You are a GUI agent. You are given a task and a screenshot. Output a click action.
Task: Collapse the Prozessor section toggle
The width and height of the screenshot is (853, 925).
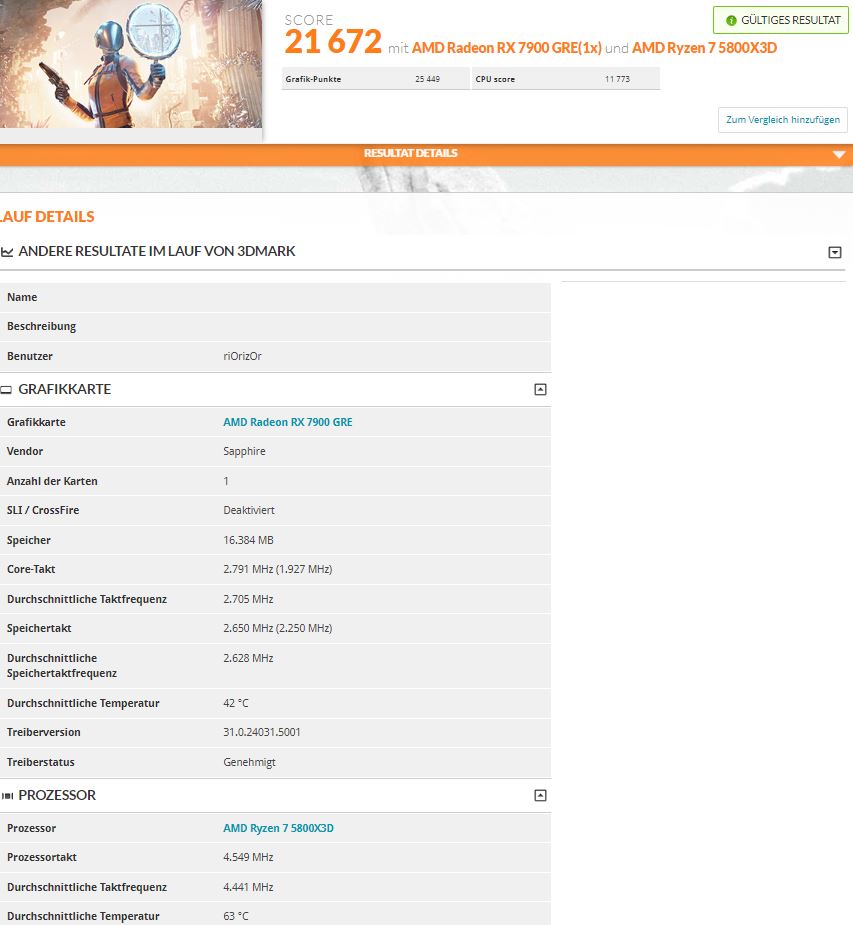(x=540, y=795)
